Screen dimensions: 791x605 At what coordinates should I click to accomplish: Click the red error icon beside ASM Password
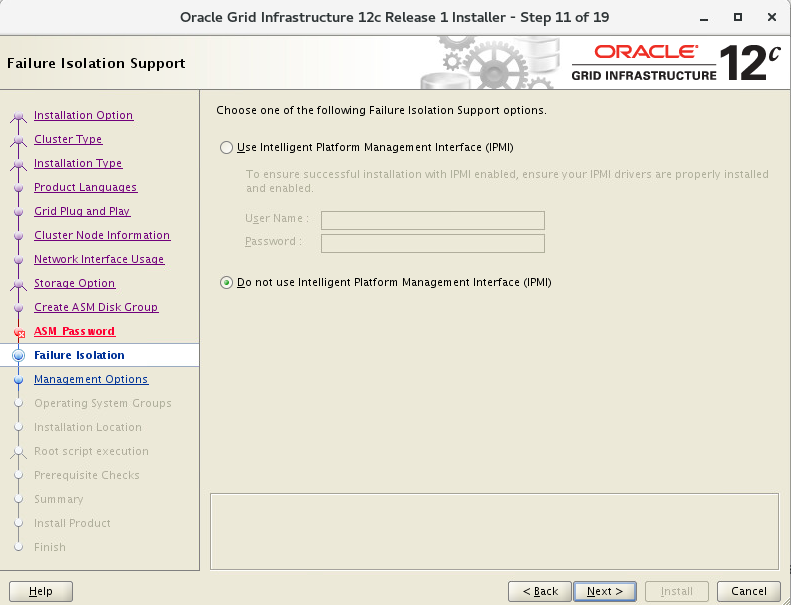point(19,333)
